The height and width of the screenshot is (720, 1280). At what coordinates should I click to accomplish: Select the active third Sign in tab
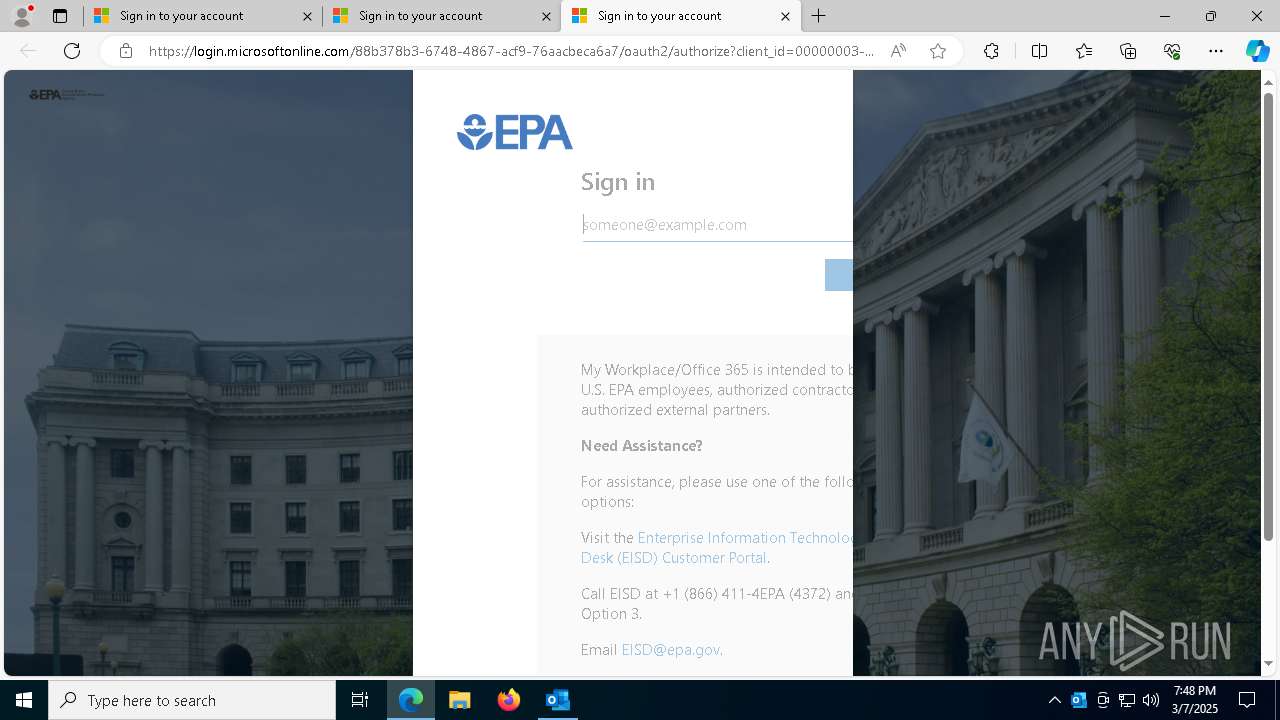680,16
